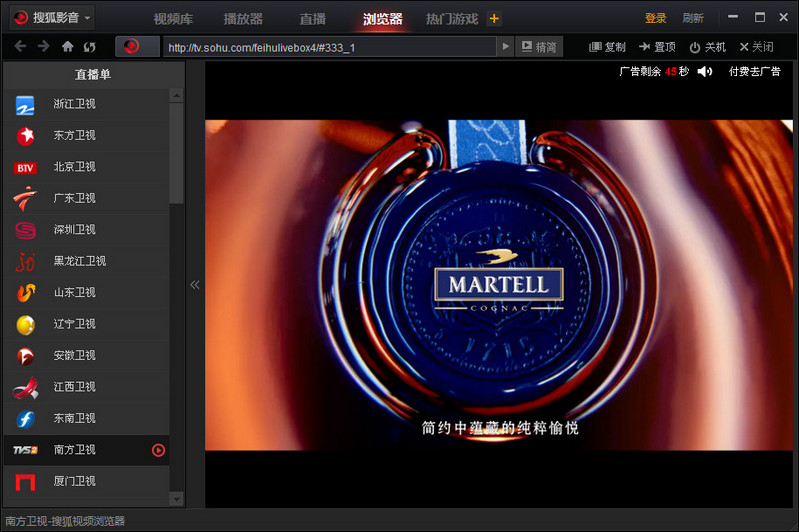799x532 pixels.
Task: Click the browser back arrow
Action: pos(20,46)
